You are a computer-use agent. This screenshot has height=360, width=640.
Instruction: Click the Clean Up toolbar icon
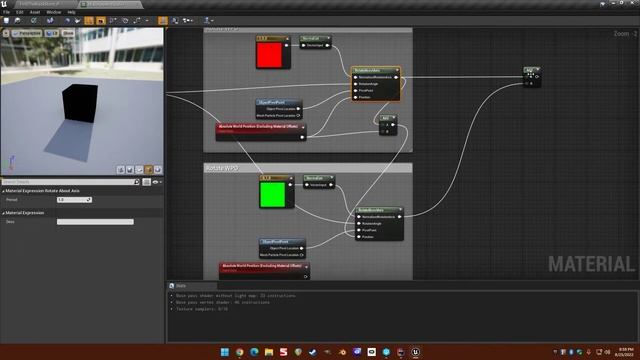[78, 20]
